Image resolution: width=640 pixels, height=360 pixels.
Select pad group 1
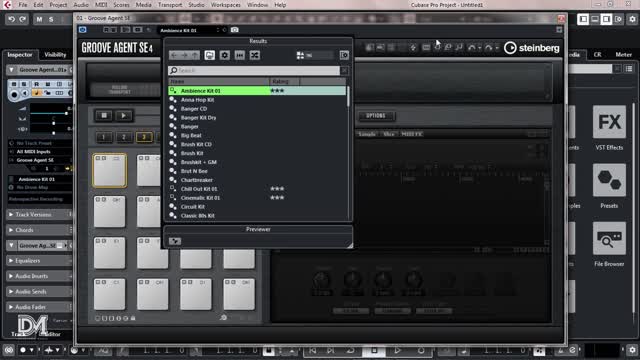tap(104, 137)
